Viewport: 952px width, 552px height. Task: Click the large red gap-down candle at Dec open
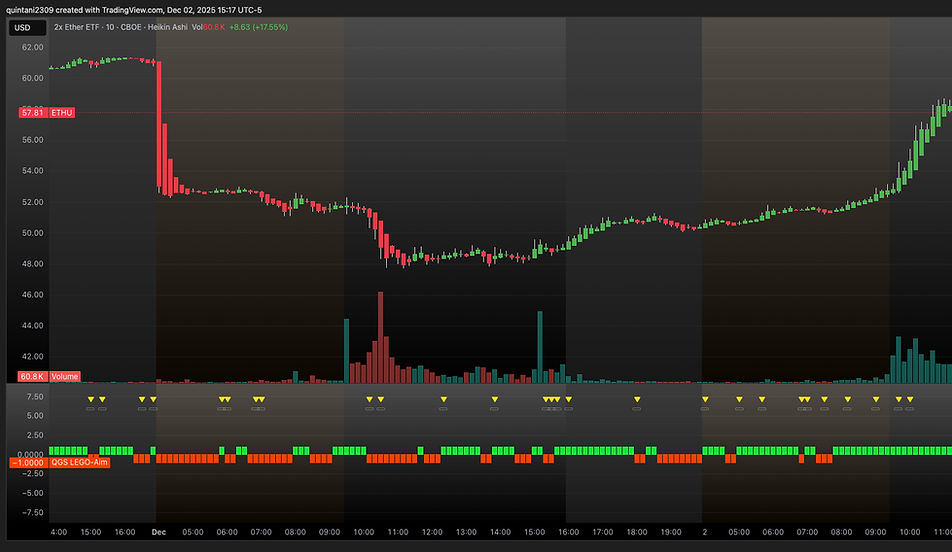pos(159,124)
